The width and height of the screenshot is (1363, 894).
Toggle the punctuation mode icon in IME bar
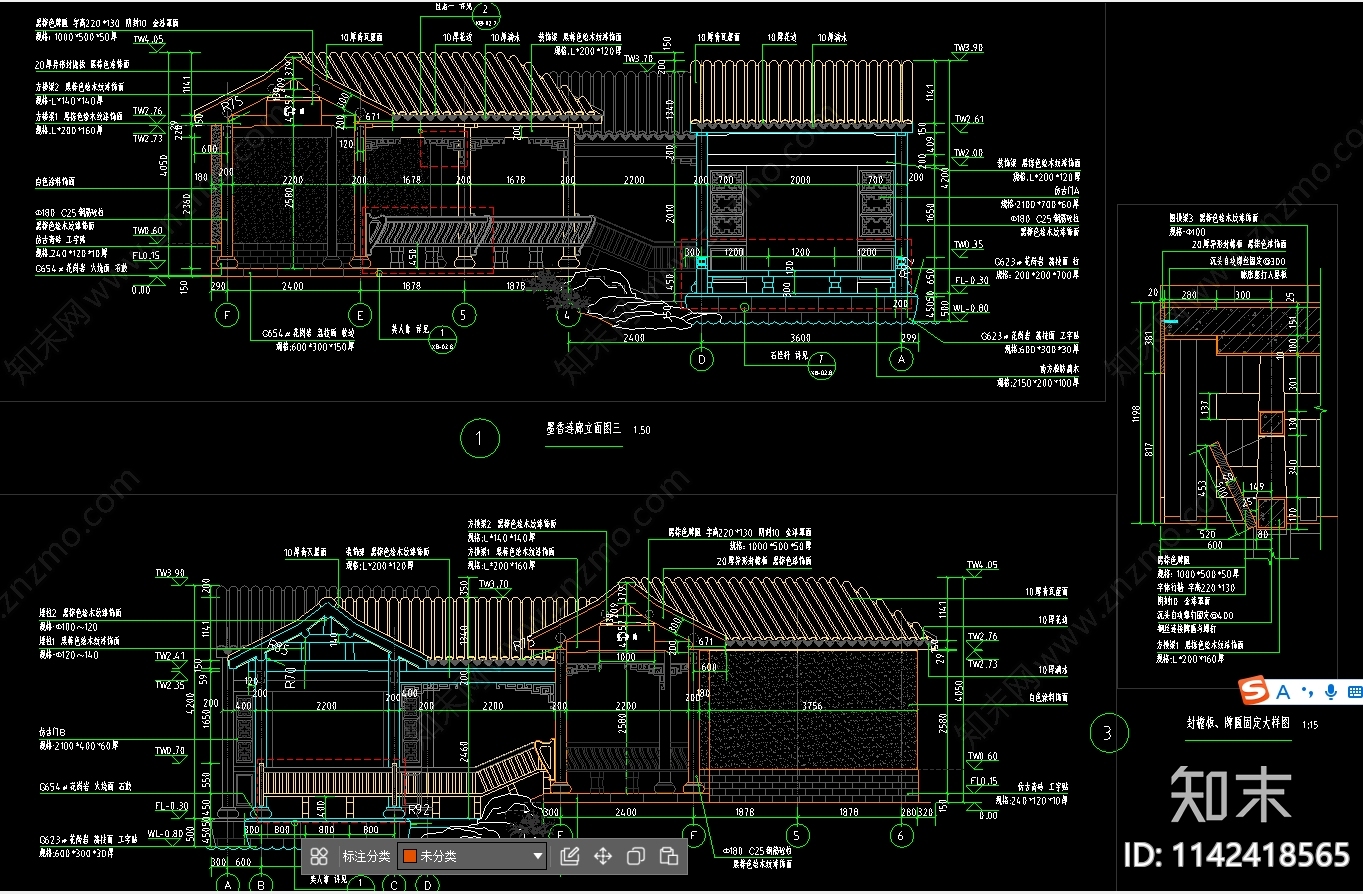tap(1307, 692)
